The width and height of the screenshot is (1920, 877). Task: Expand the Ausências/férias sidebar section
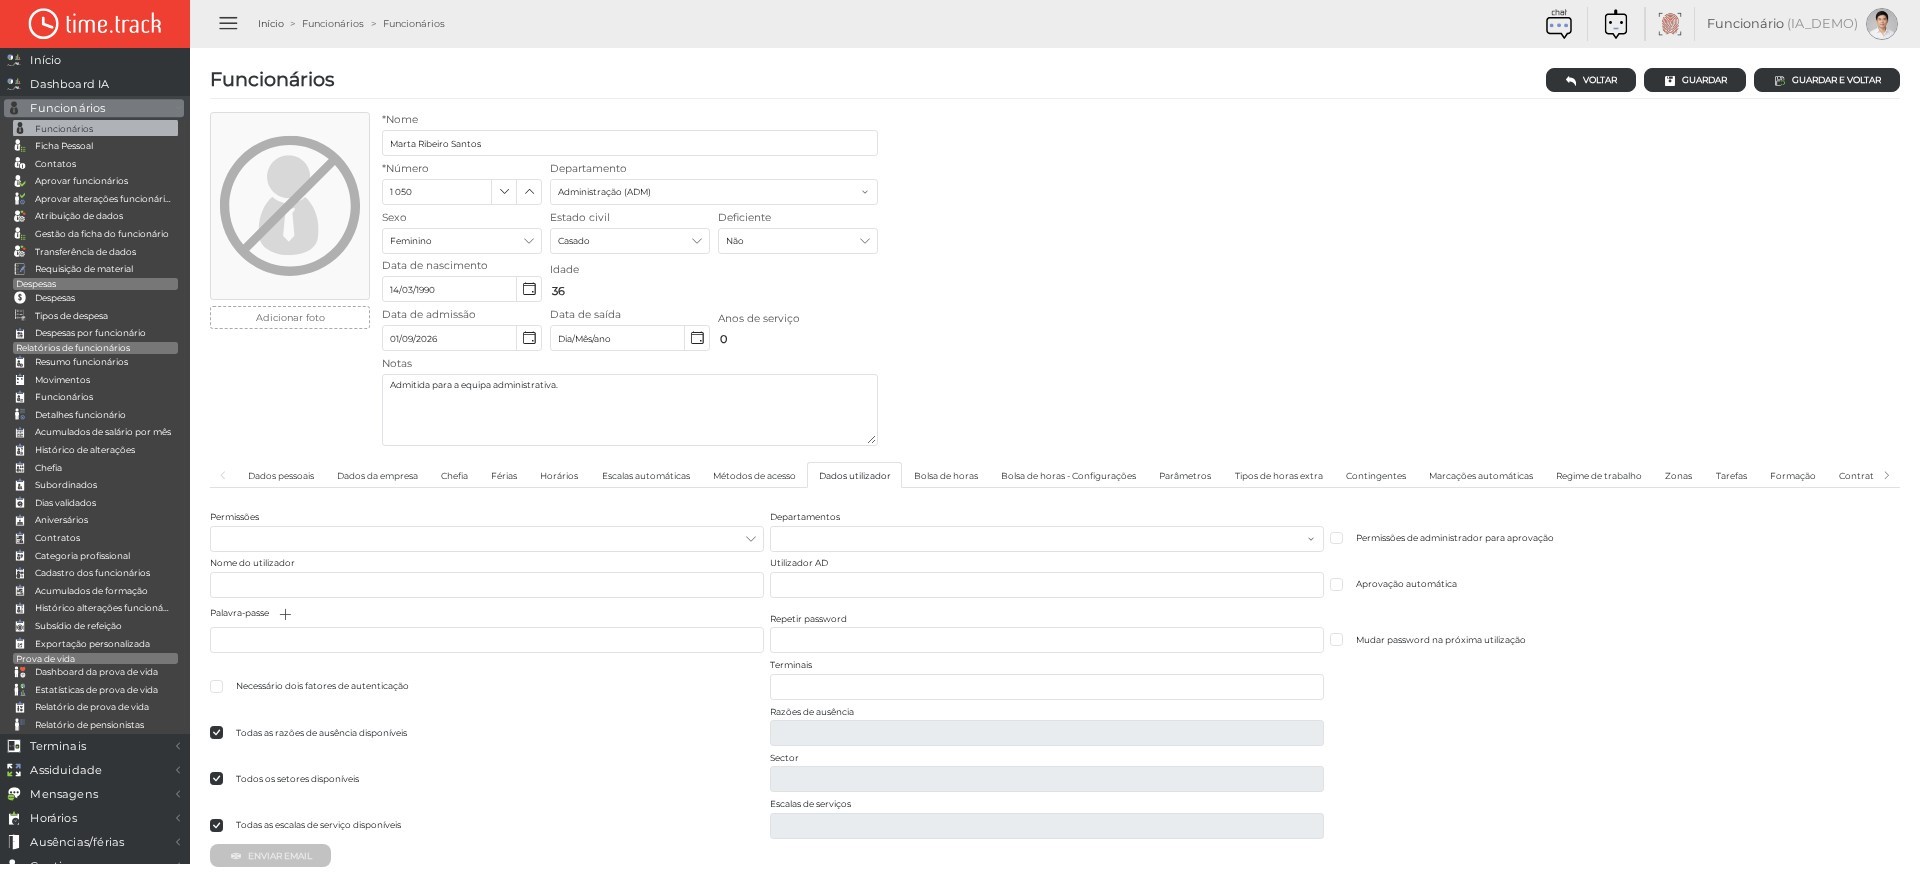94,842
